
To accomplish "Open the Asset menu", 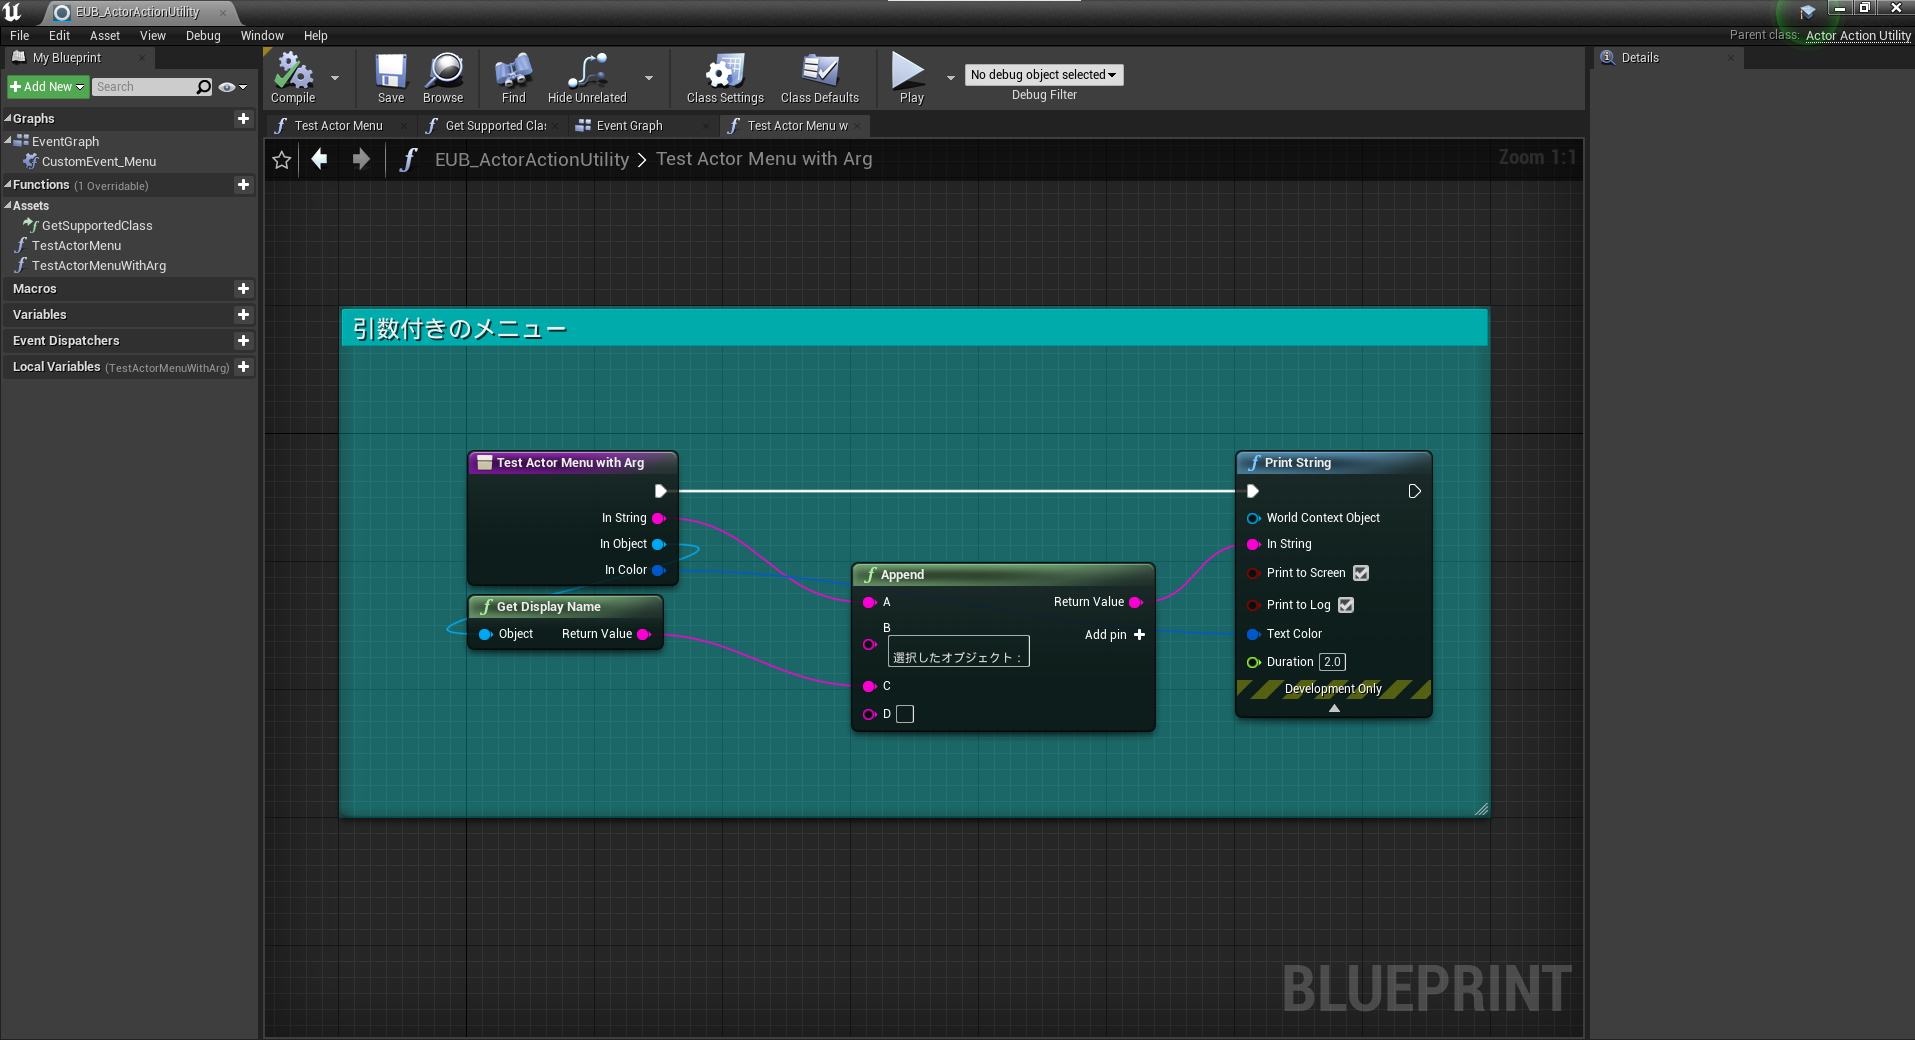I will (x=104, y=36).
